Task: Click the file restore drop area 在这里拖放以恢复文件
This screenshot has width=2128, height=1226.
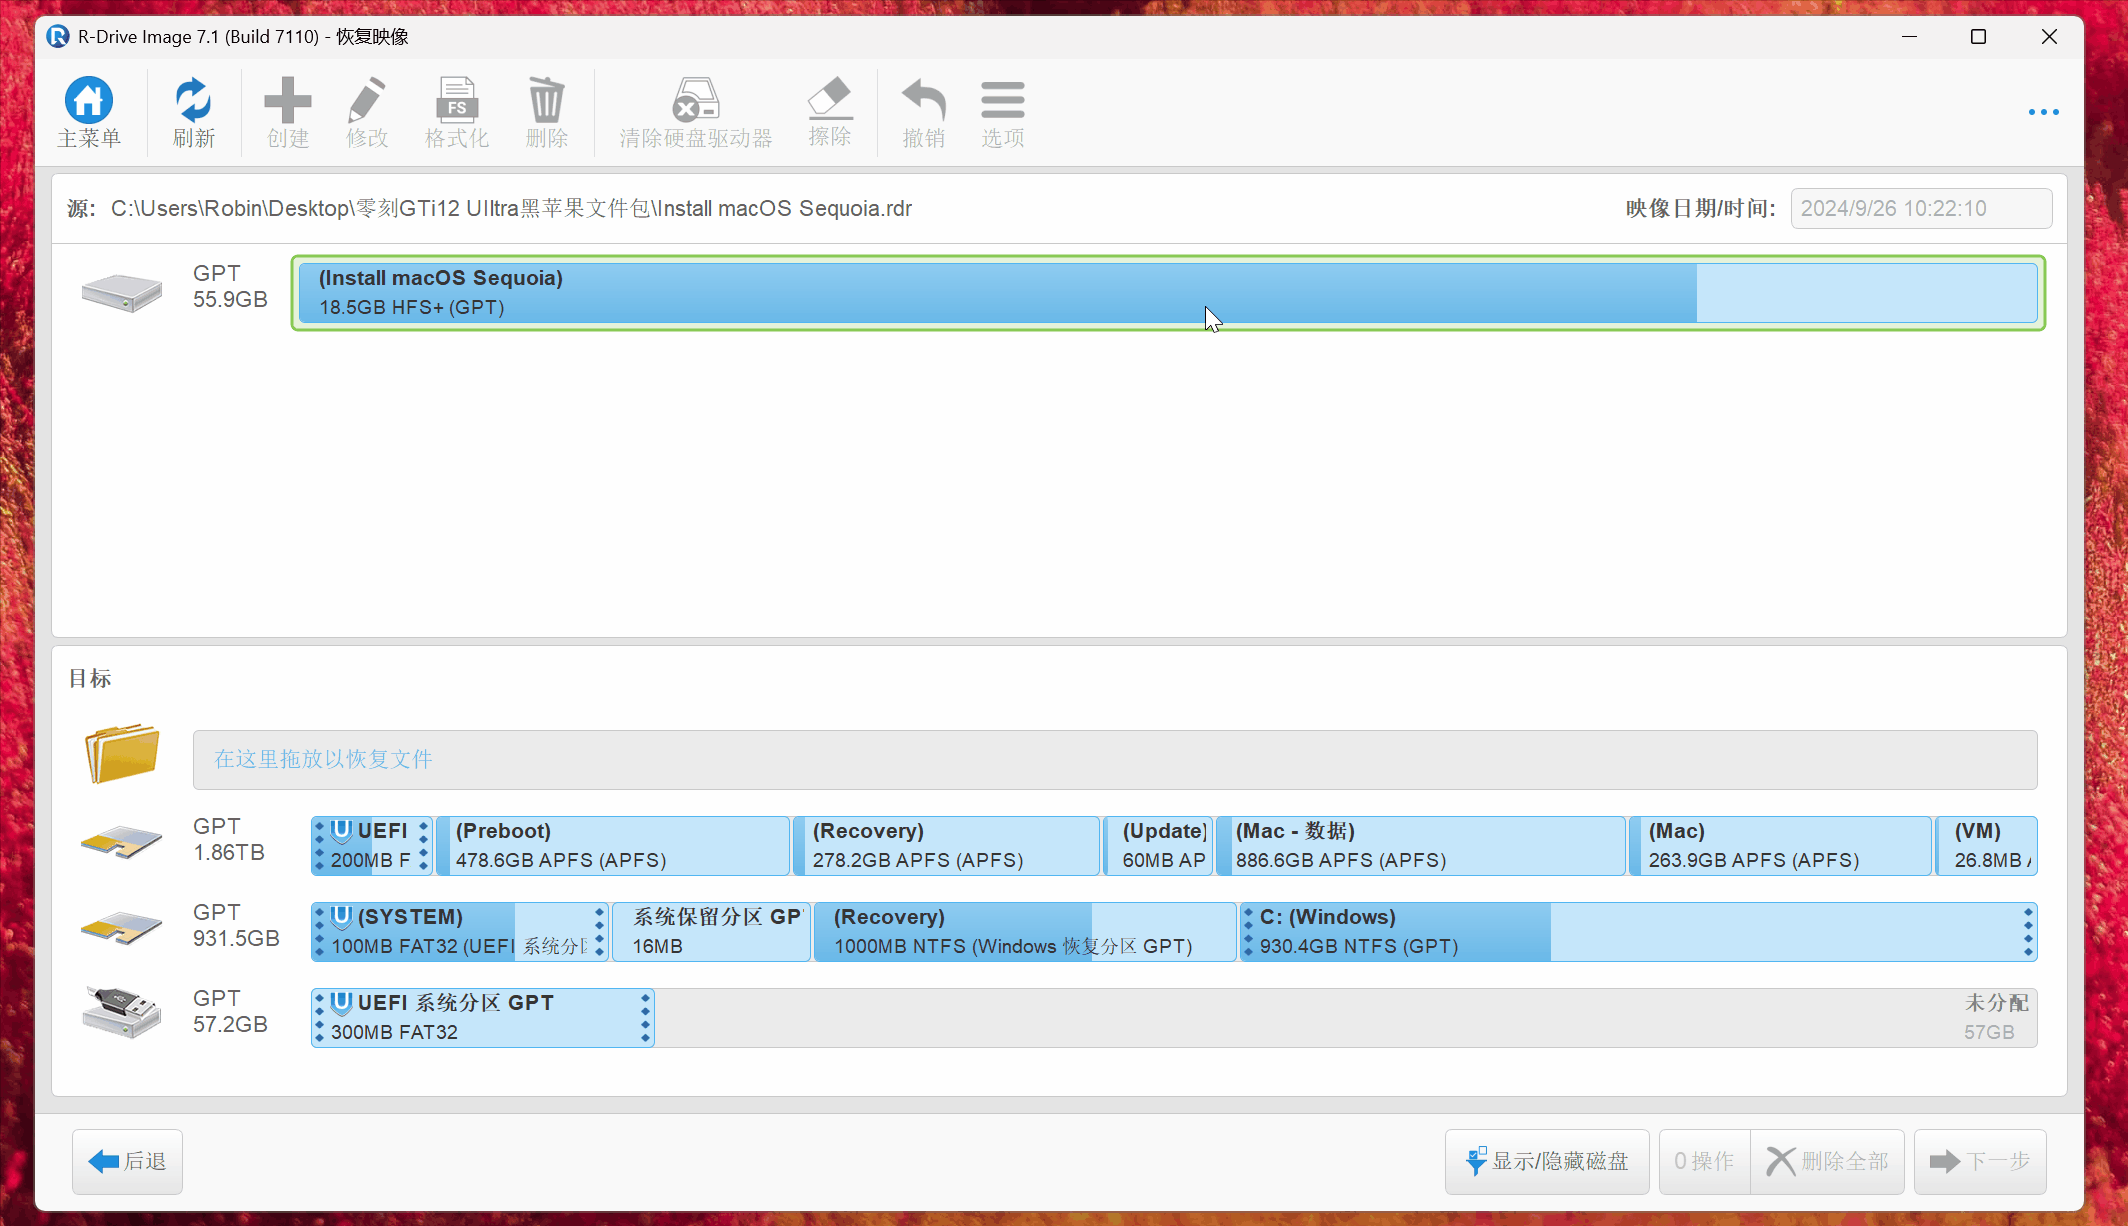Action: [1115, 759]
